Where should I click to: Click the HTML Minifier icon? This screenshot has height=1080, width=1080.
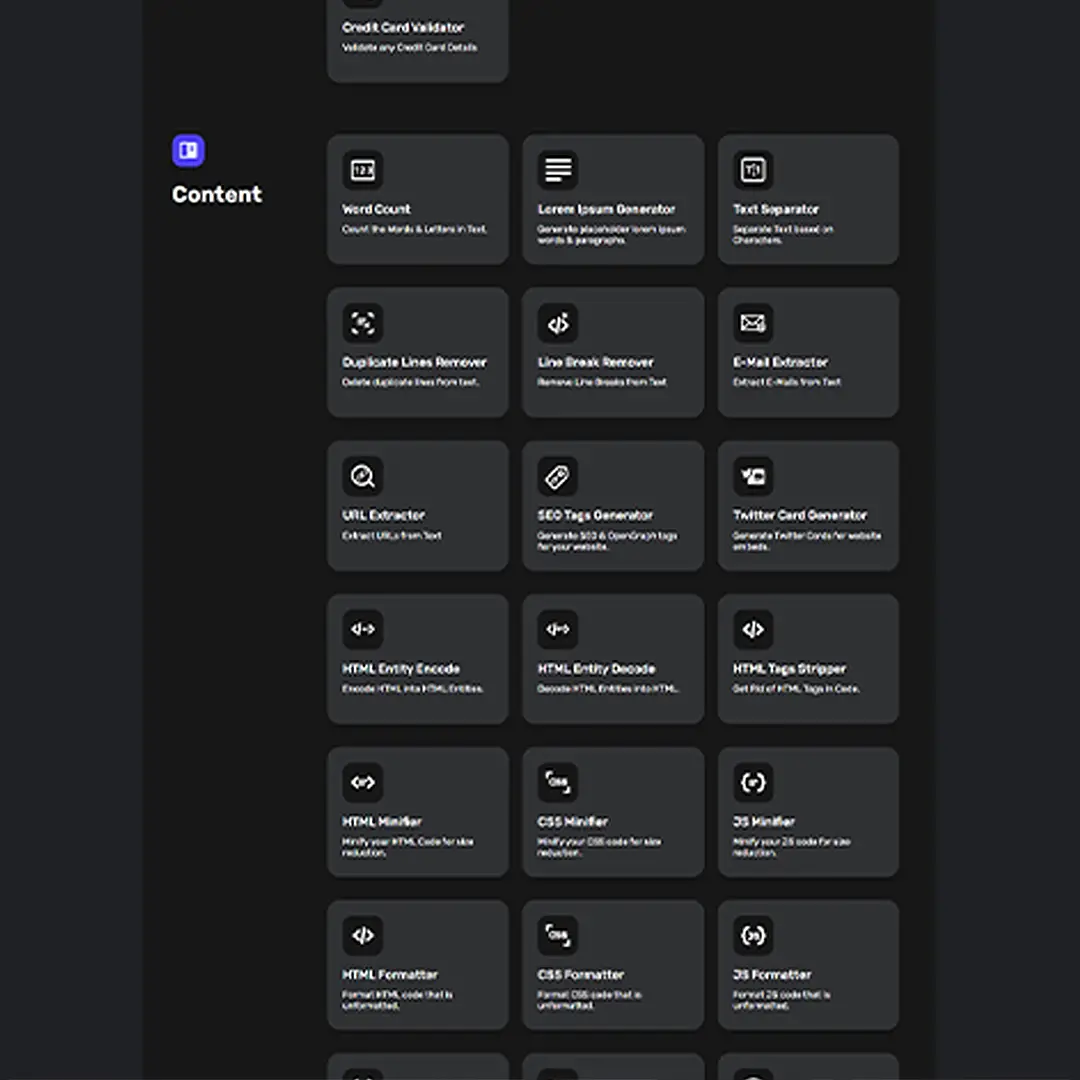[363, 782]
